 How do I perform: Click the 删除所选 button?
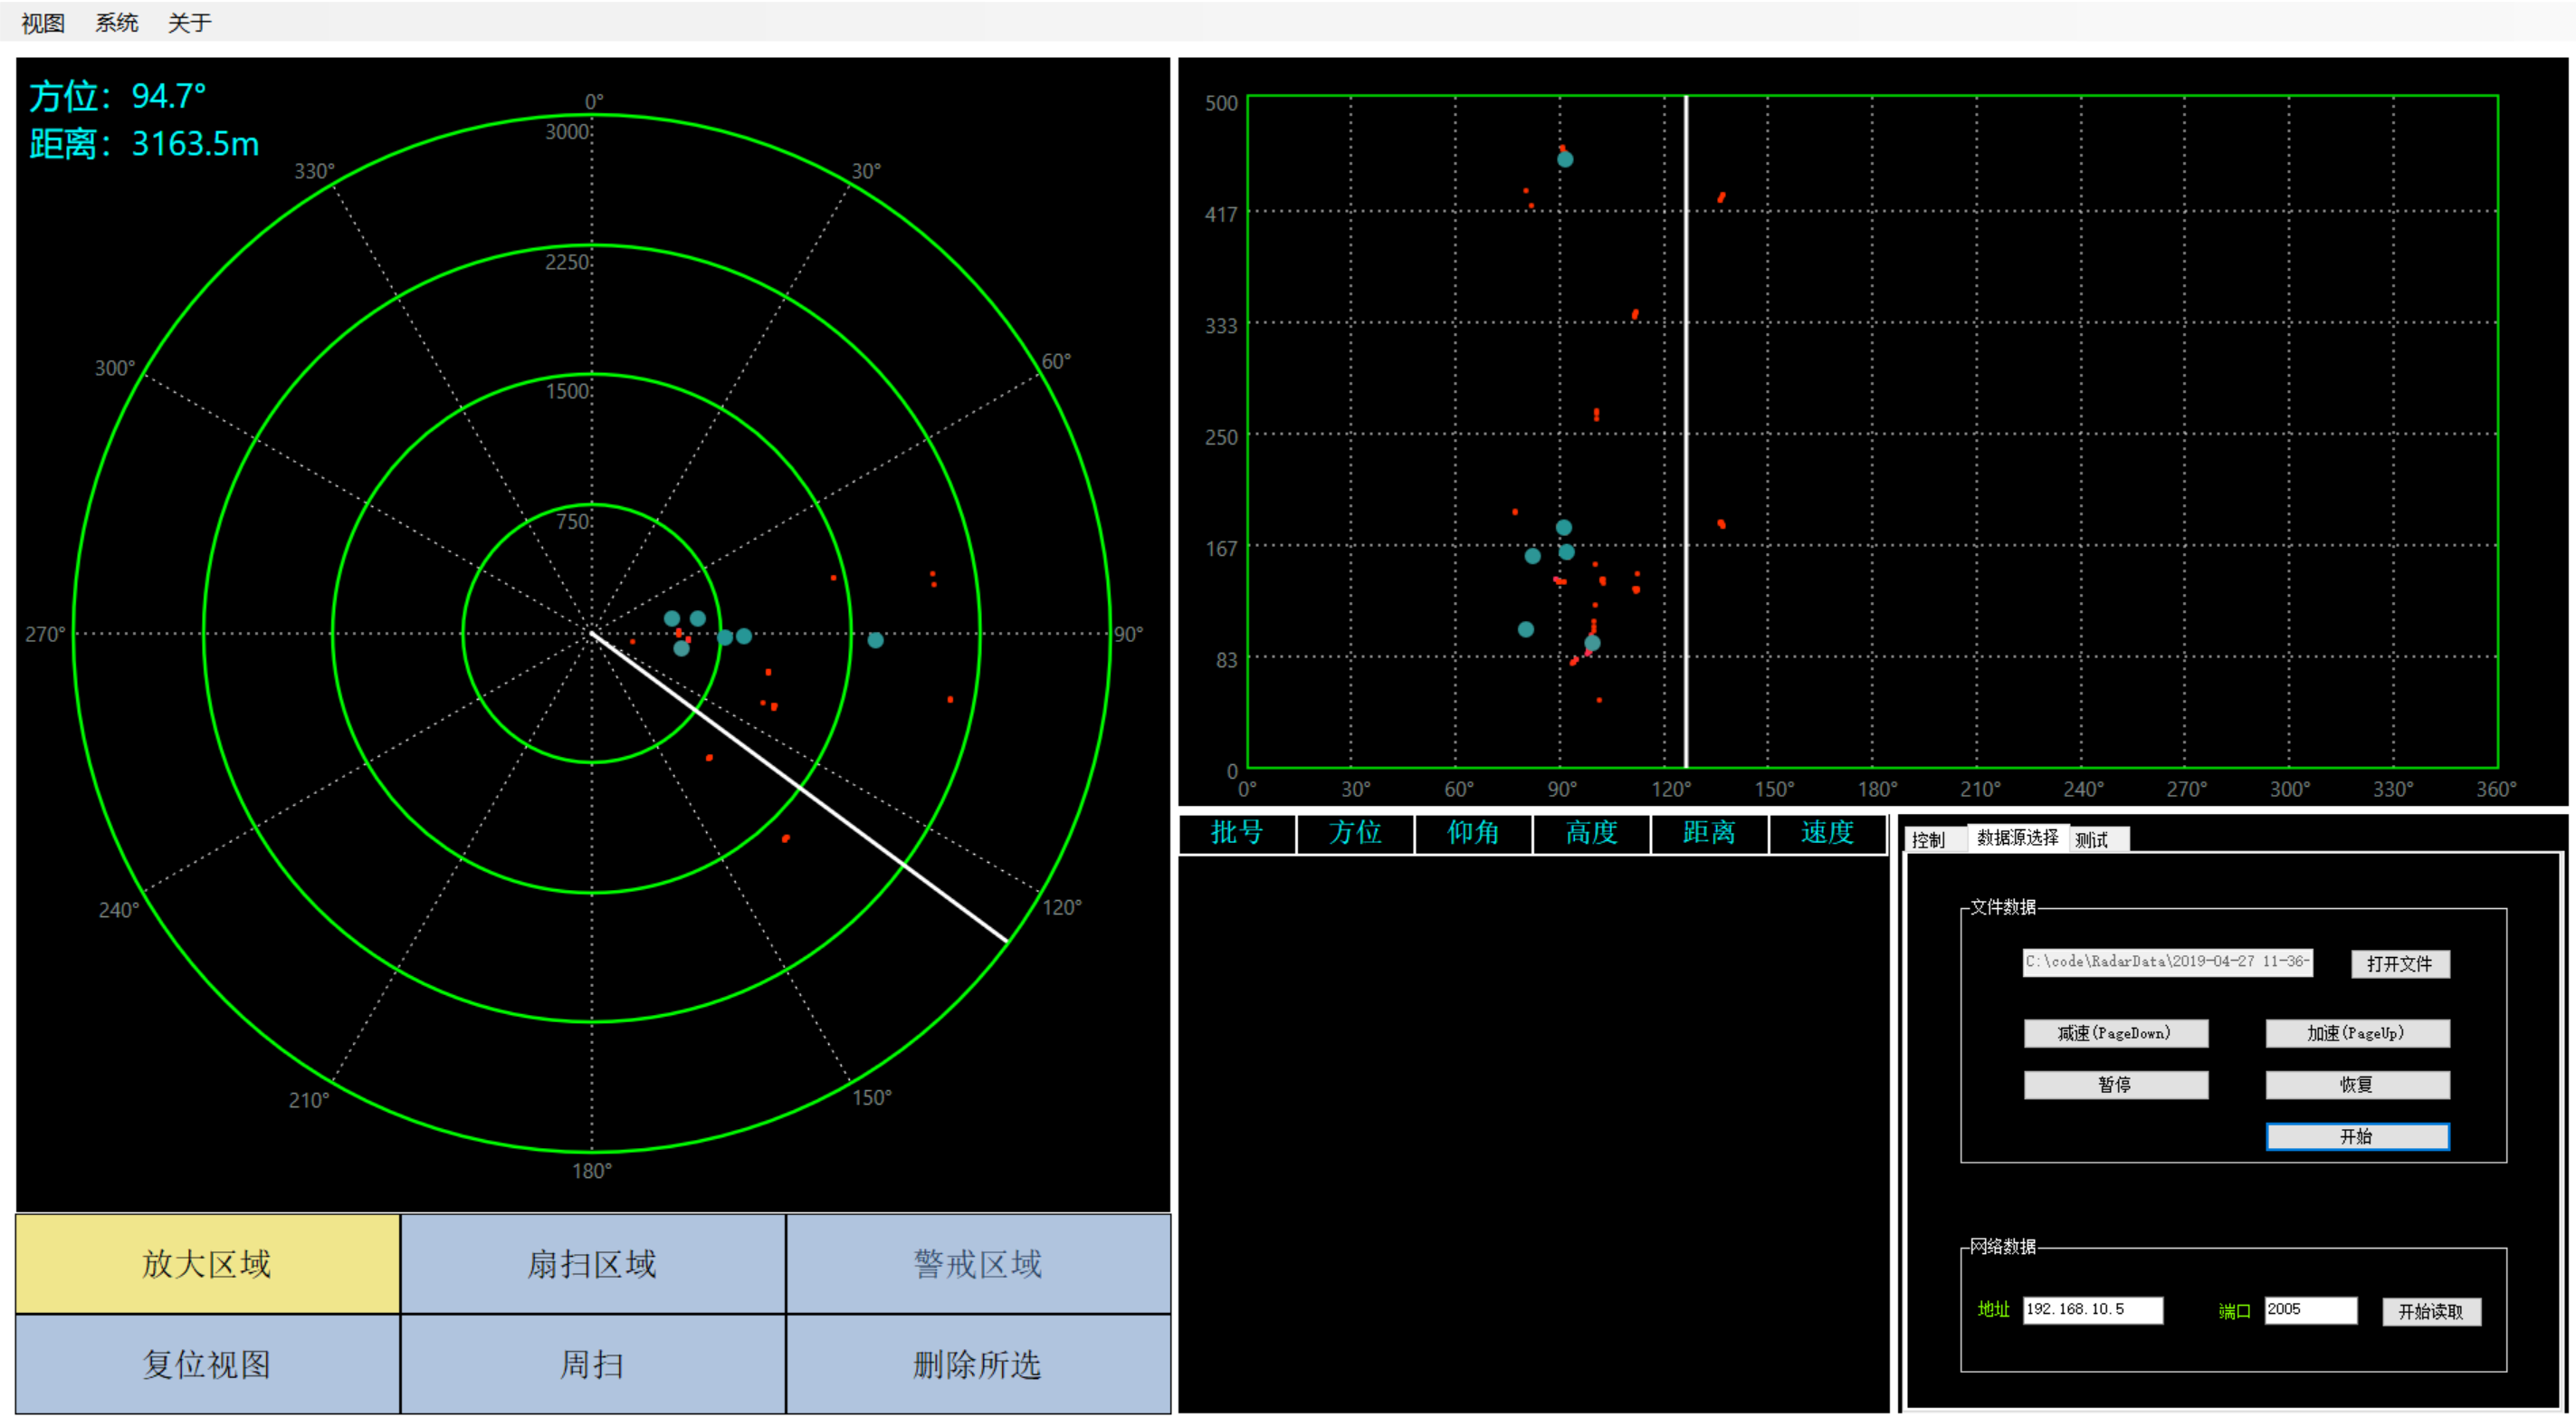977,1364
